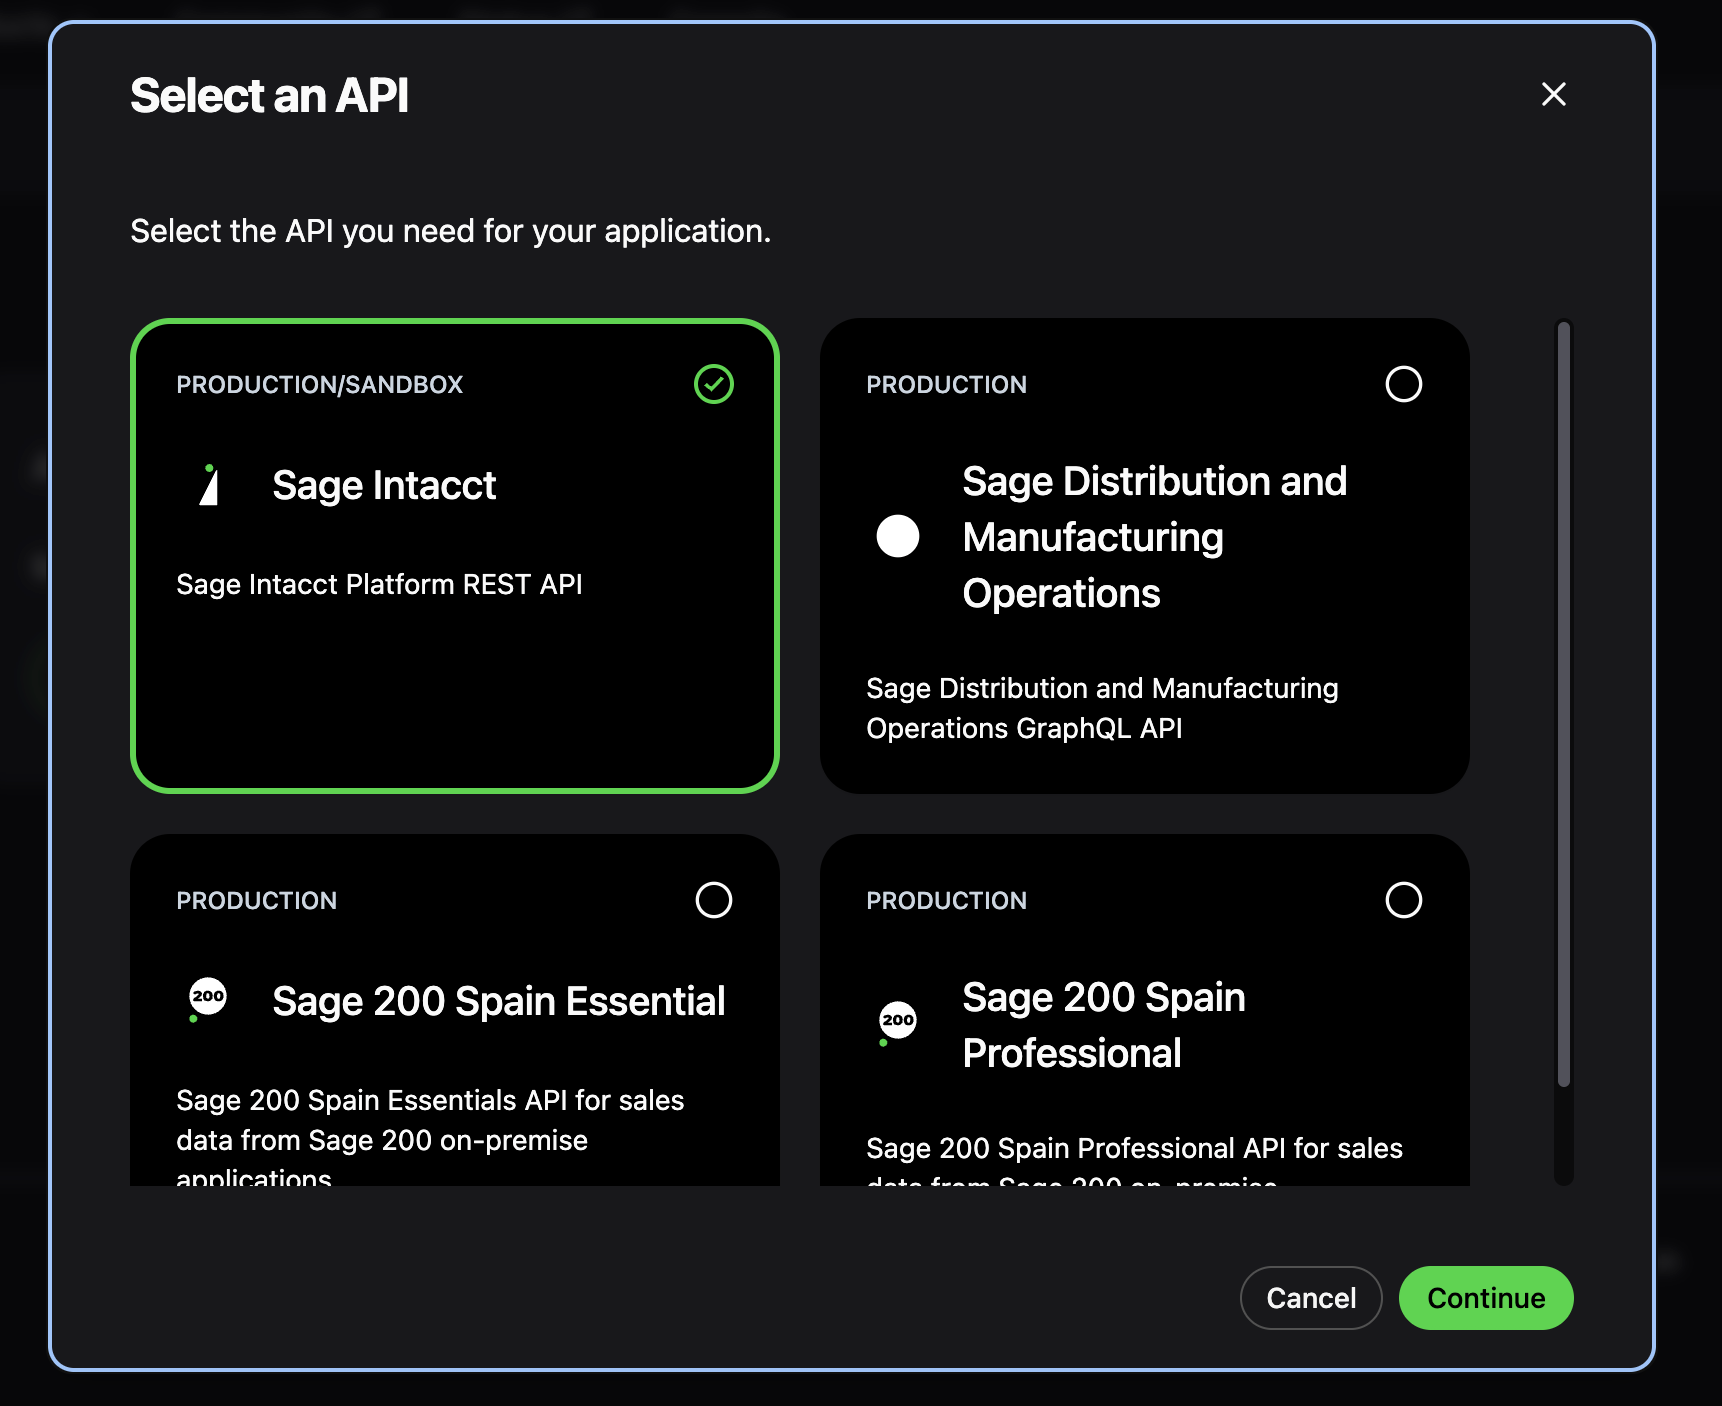Select the Sage 200 Spain Essential radio button
Viewport: 1722px width, 1406px height.
[x=713, y=900]
